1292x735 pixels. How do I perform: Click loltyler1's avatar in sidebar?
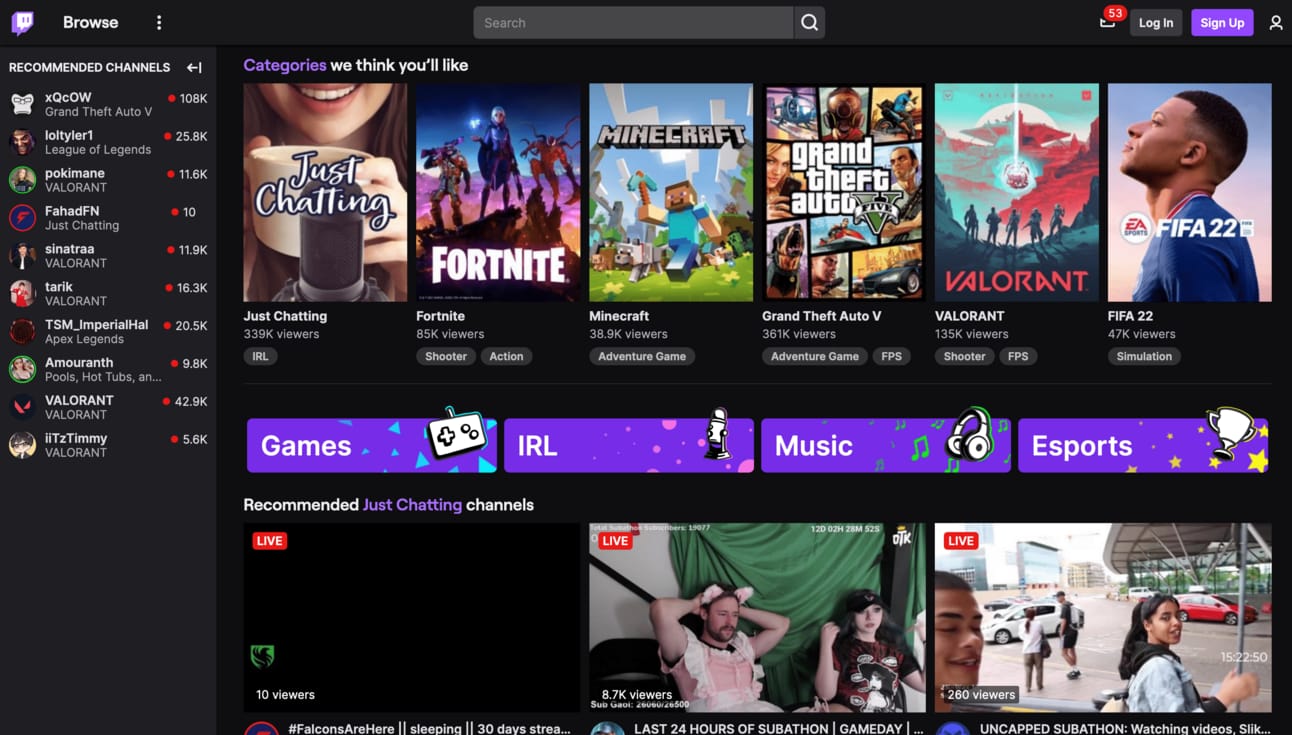coord(22,142)
